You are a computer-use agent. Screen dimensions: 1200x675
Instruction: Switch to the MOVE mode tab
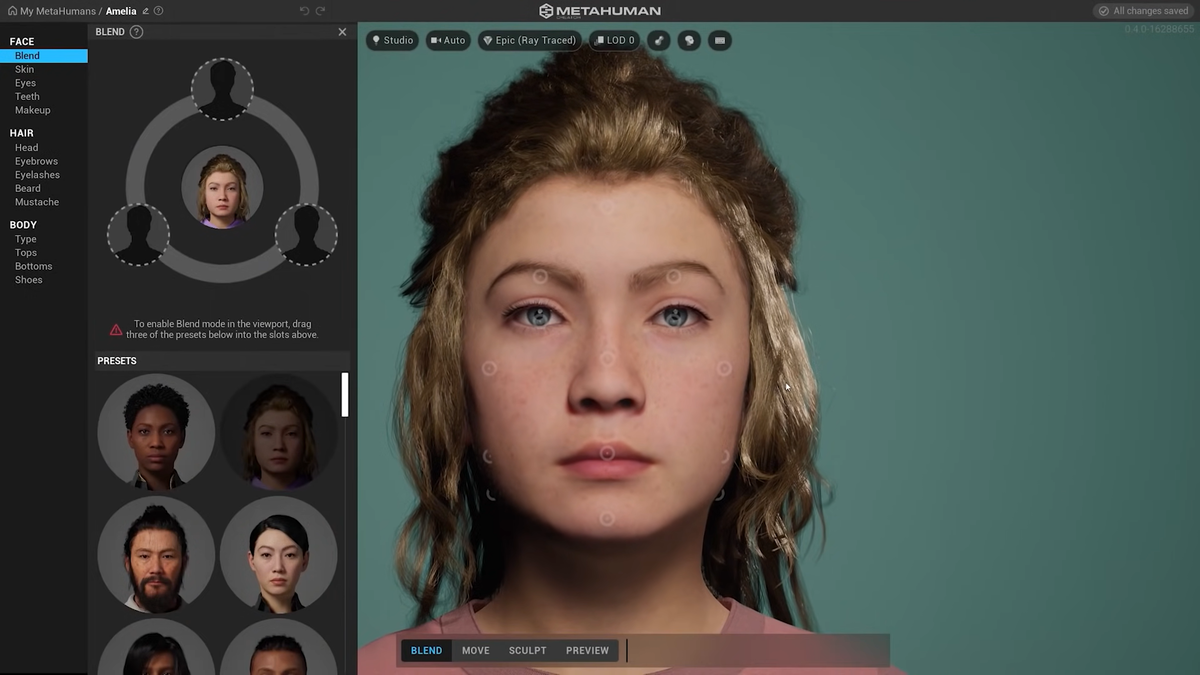tap(476, 650)
